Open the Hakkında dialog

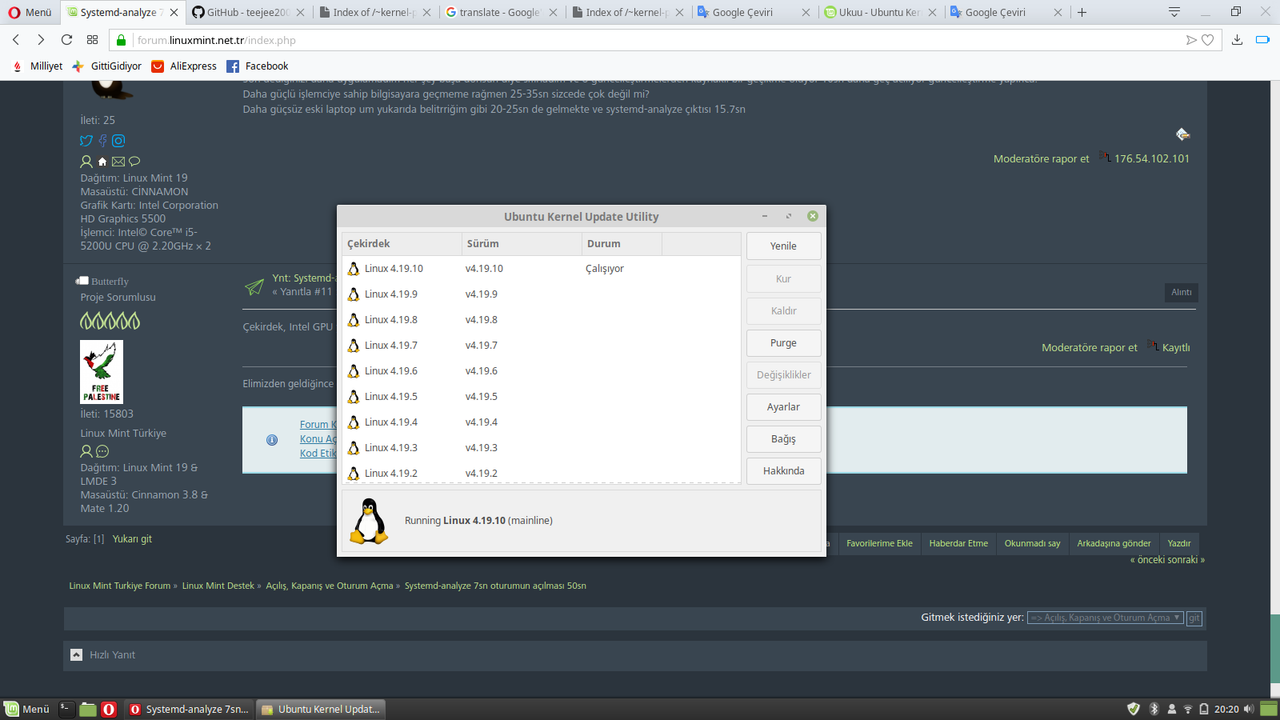pos(783,470)
